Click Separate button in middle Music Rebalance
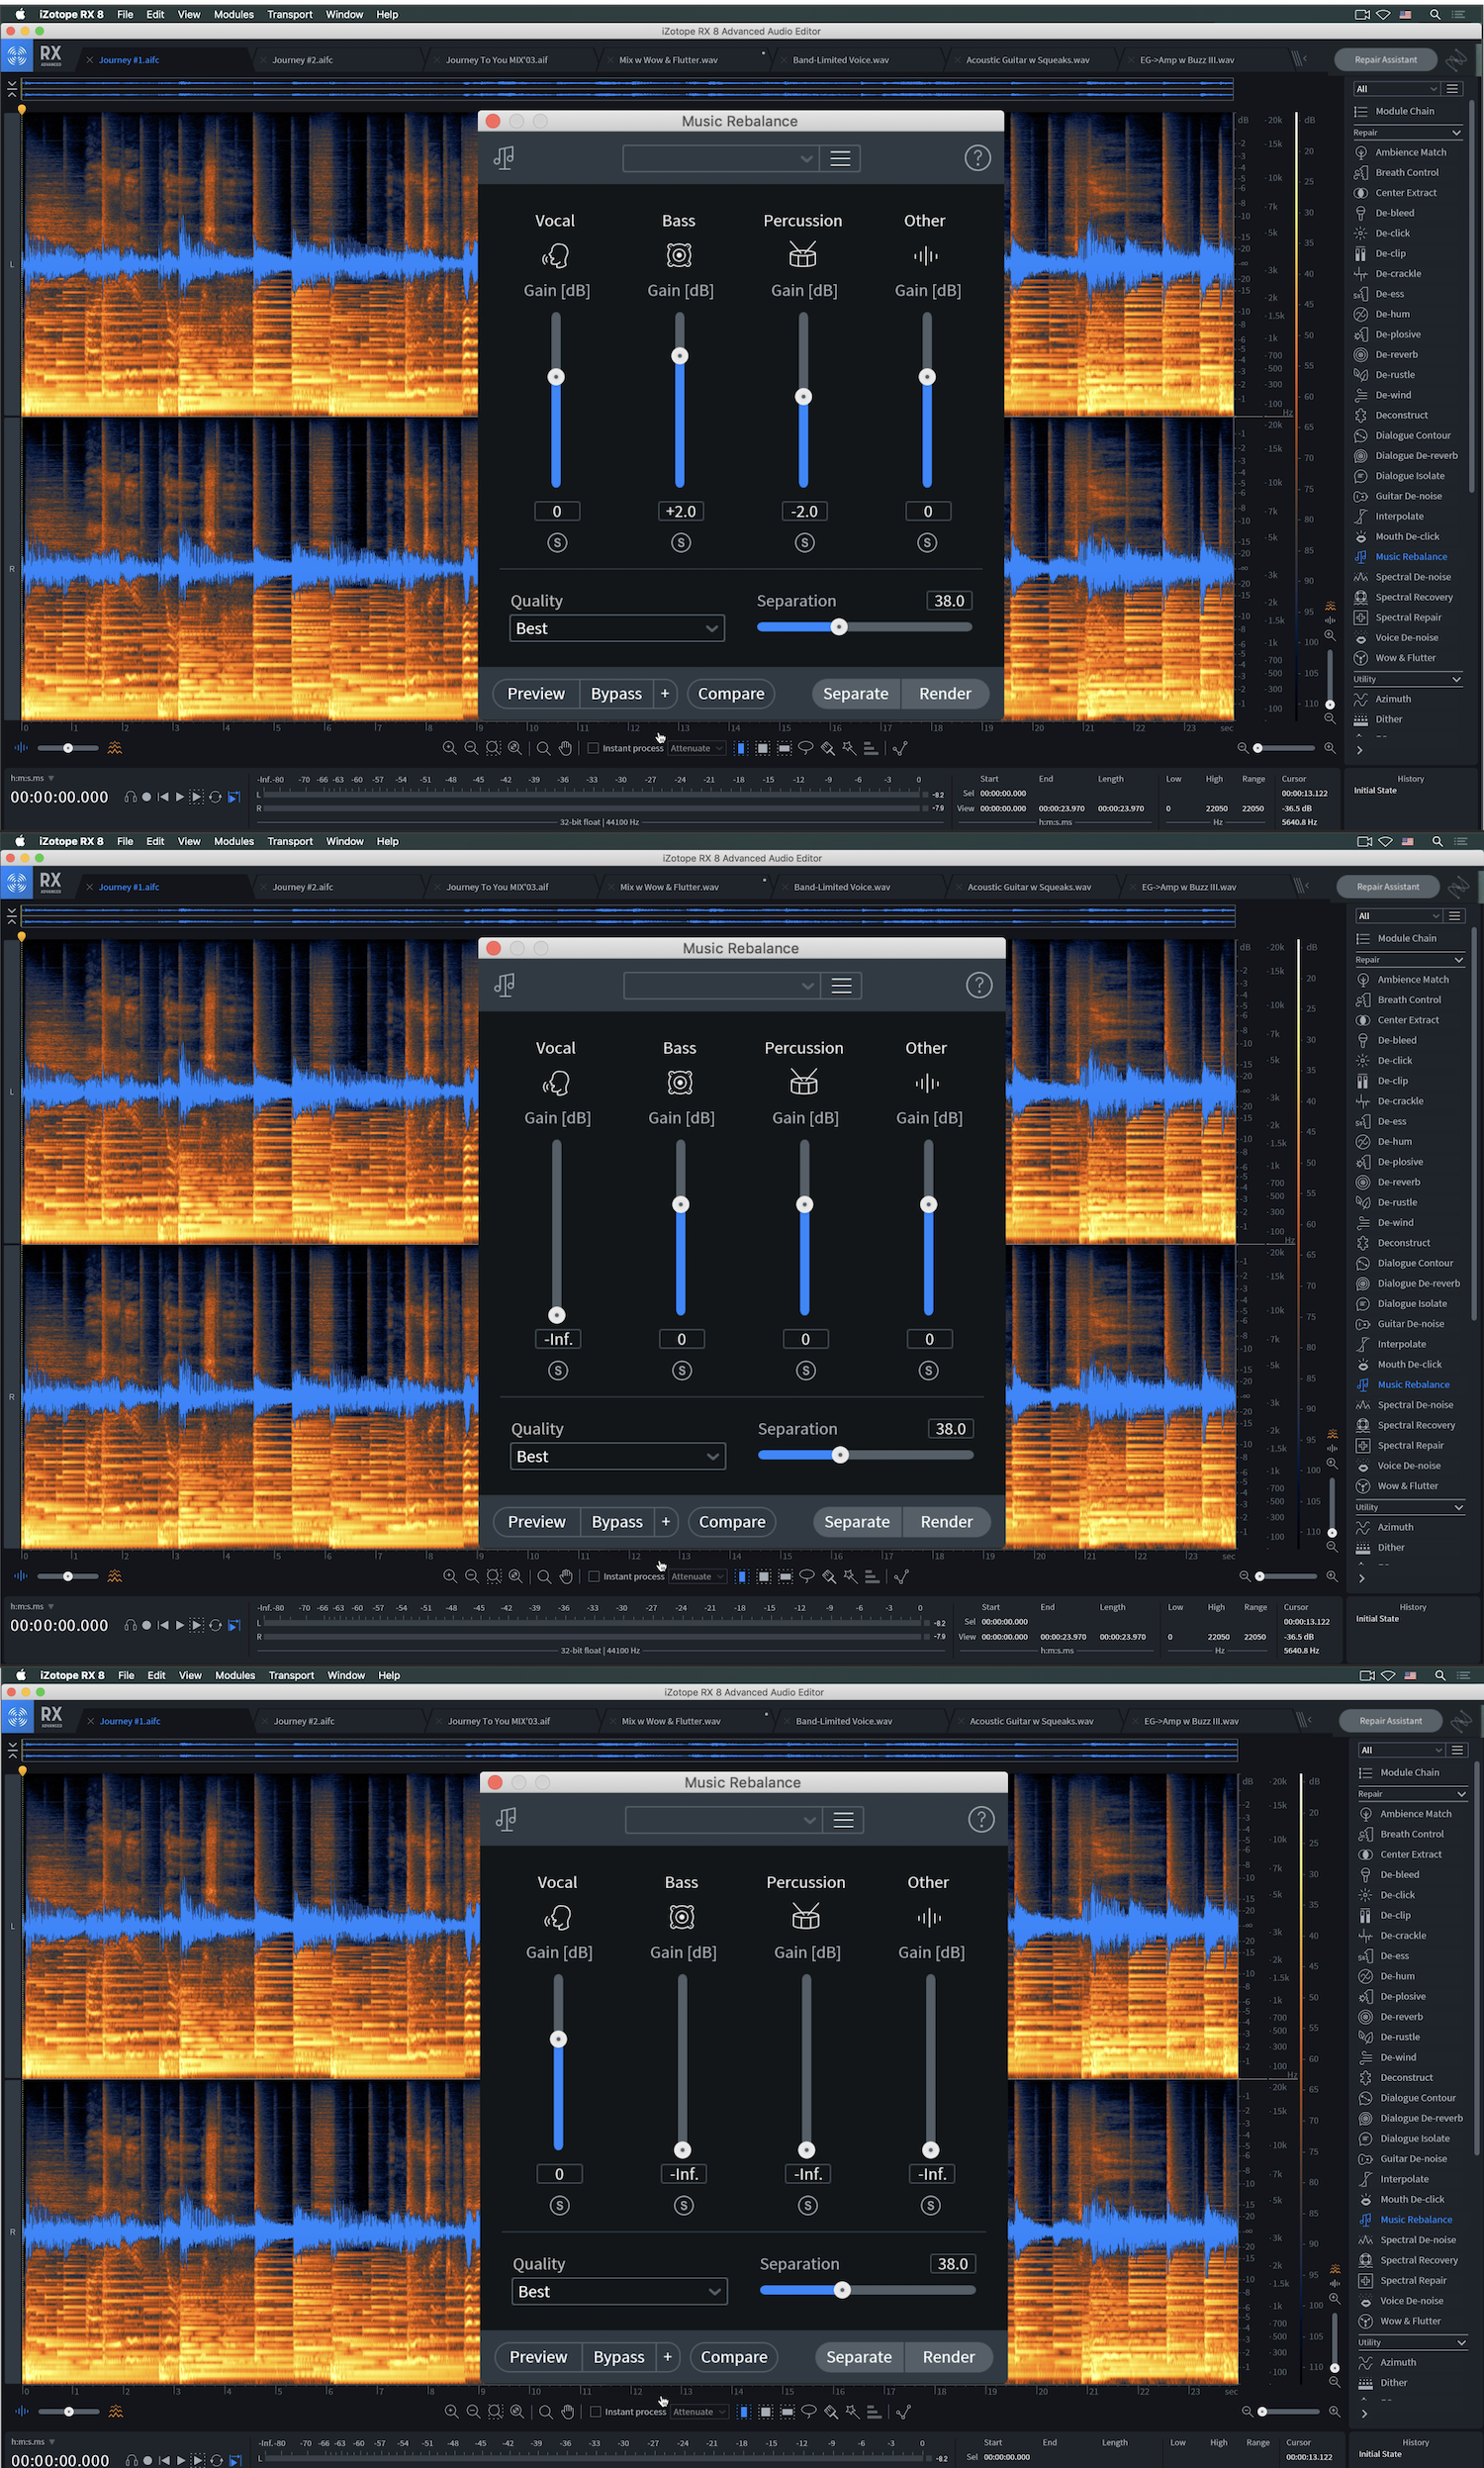The height and width of the screenshot is (2468, 1484). pyautogui.click(x=857, y=1521)
